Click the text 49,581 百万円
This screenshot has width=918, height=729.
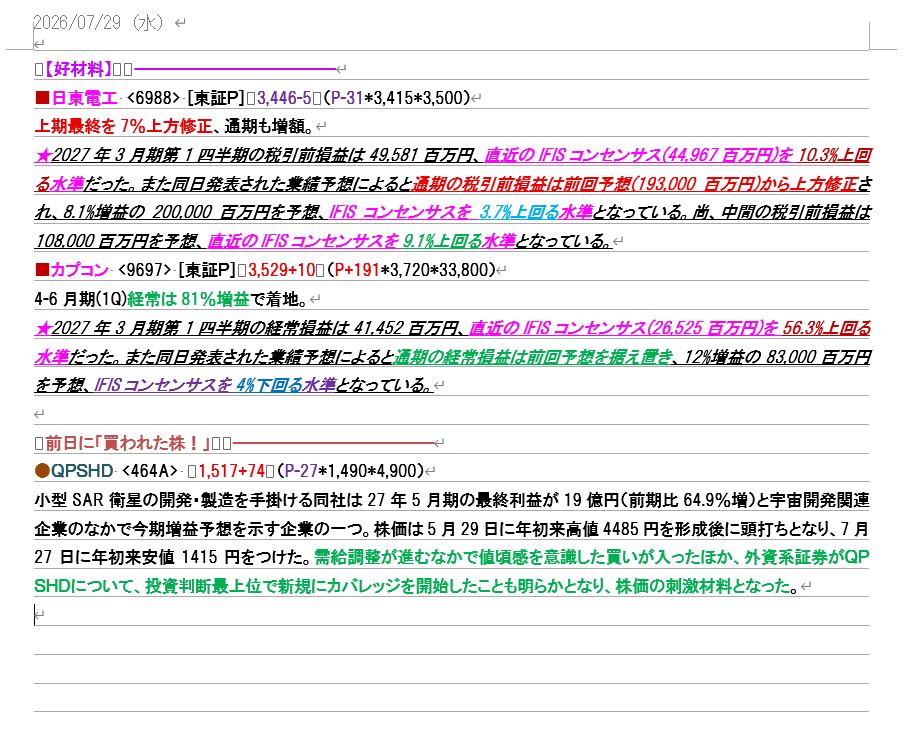420,155
